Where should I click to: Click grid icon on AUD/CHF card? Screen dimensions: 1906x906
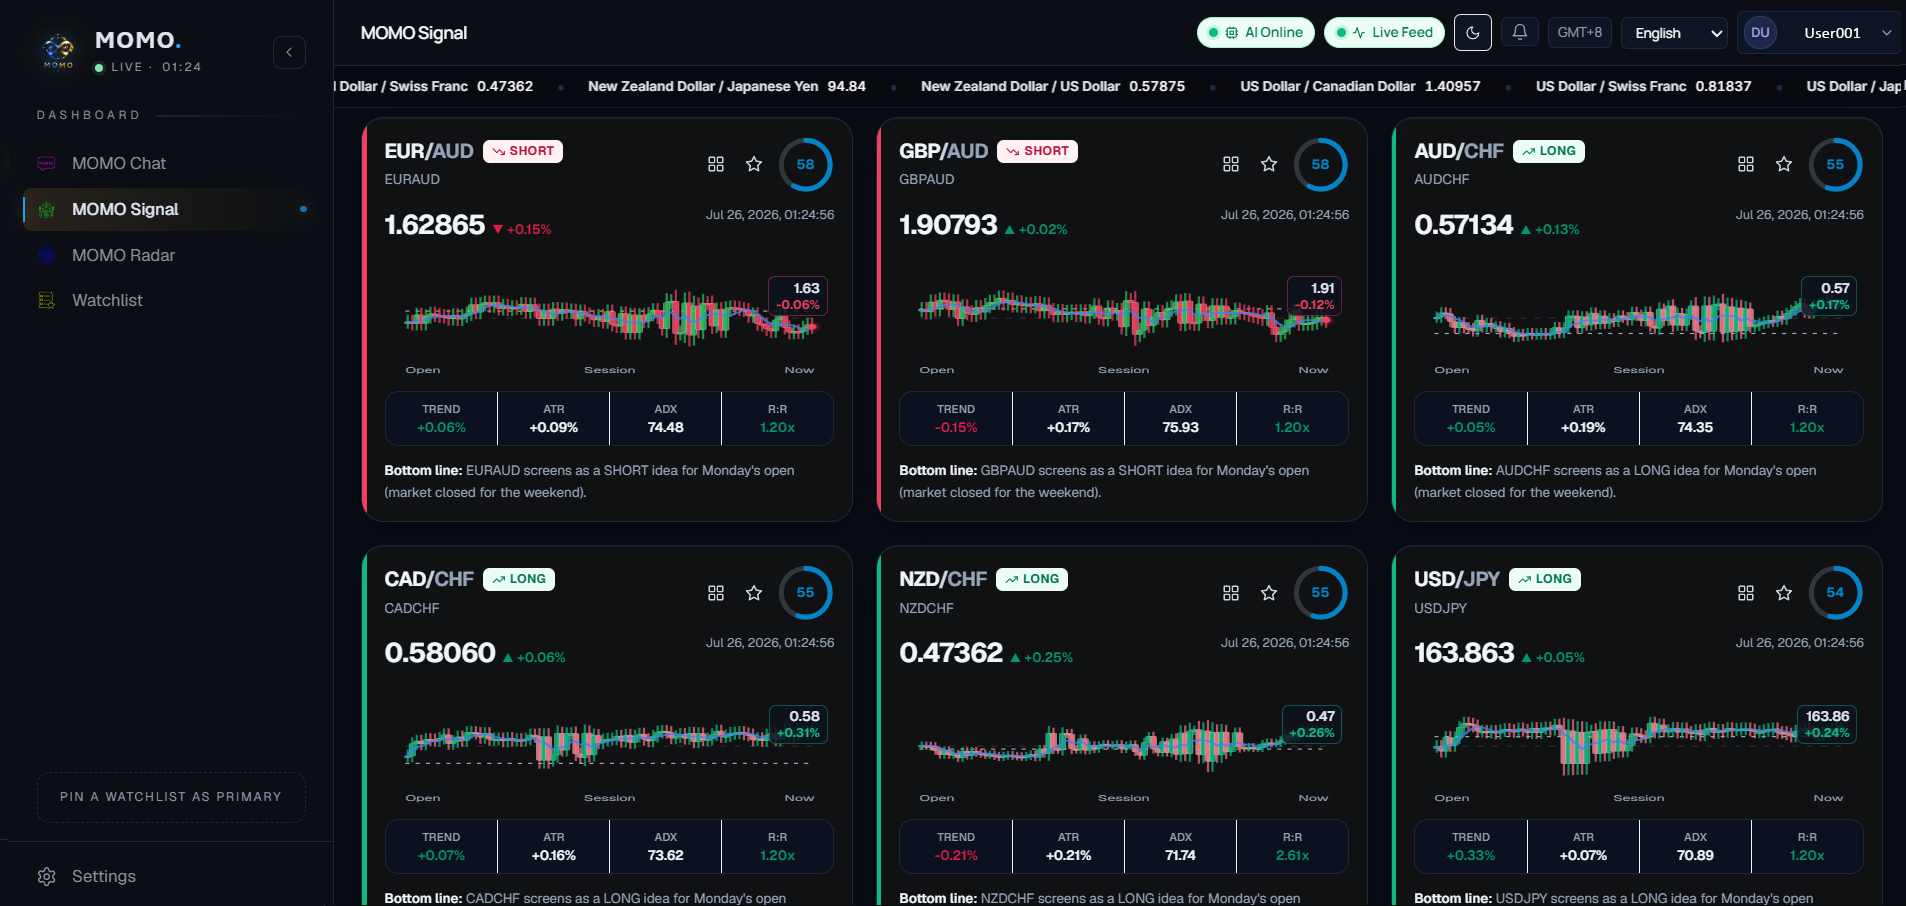click(1746, 164)
